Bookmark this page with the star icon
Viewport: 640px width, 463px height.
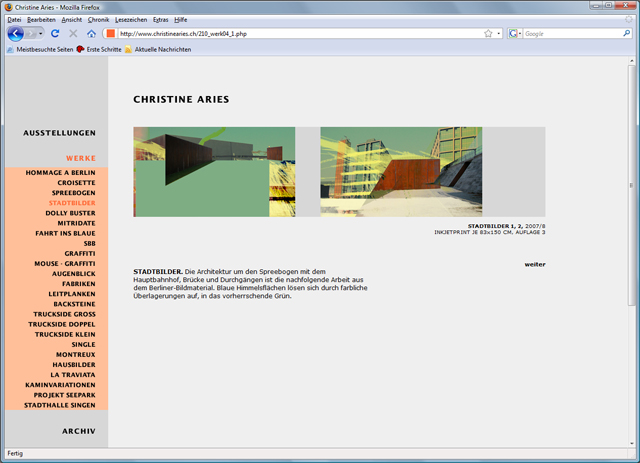pyautogui.click(x=487, y=33)
